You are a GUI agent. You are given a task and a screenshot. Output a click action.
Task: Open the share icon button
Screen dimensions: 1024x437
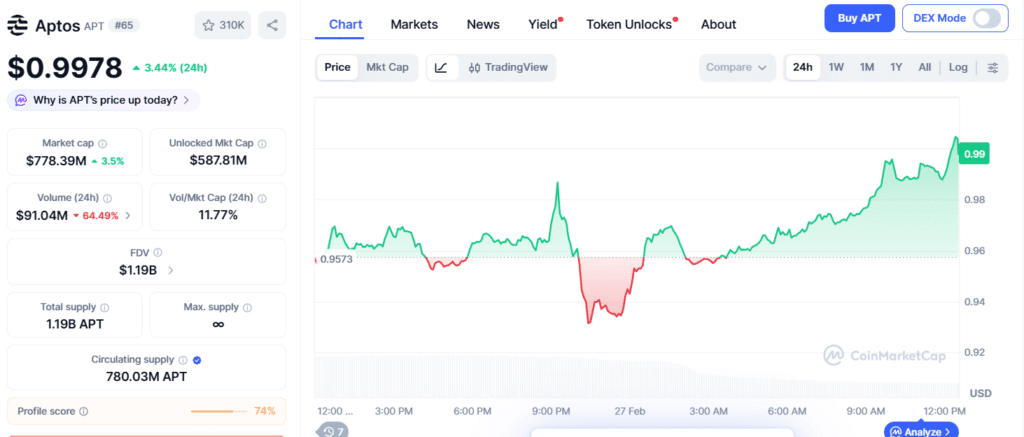pos(272,25)
